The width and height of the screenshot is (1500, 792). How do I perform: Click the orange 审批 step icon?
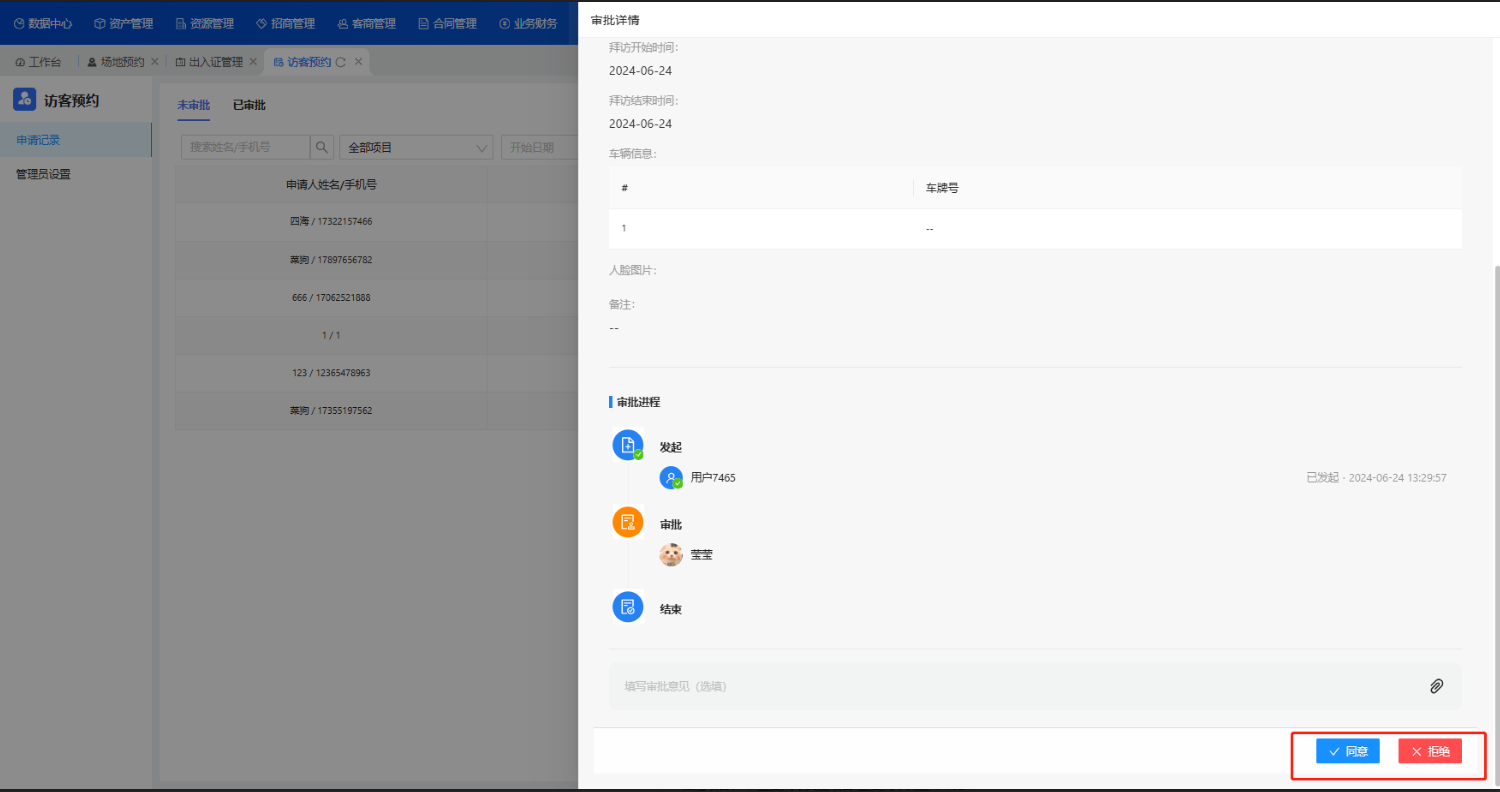(x=627, y=522)
